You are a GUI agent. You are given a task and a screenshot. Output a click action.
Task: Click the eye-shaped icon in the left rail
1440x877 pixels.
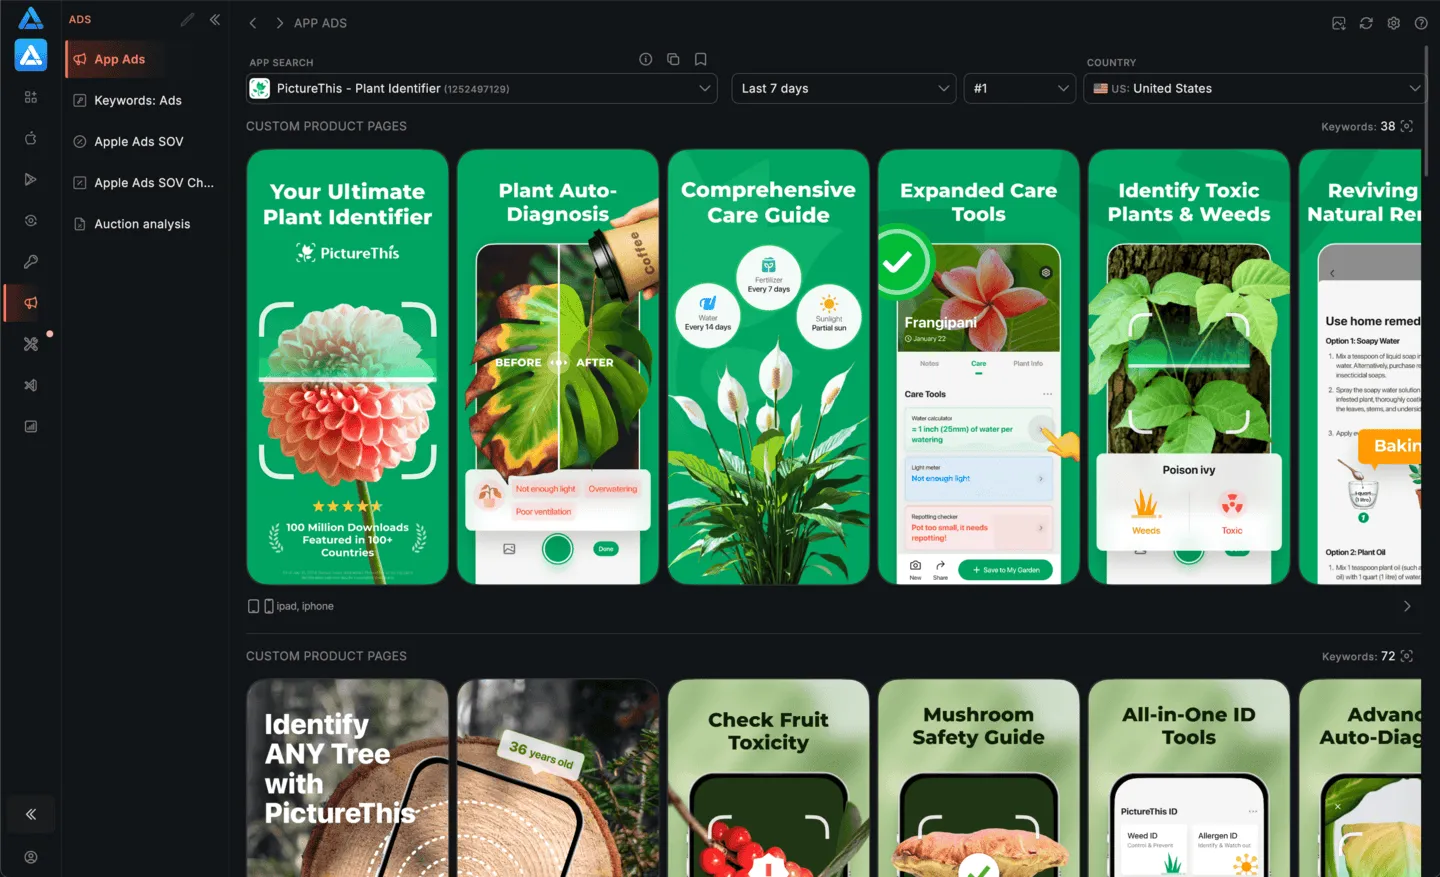point(31,221)
